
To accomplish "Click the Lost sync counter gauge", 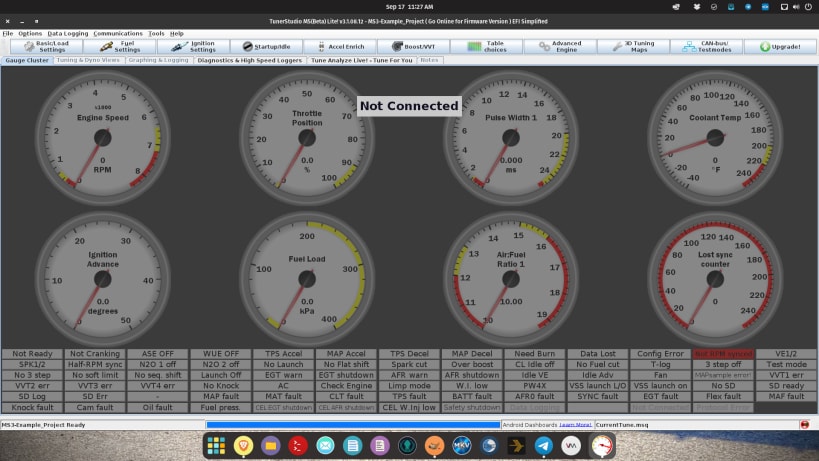I will 715,279.
